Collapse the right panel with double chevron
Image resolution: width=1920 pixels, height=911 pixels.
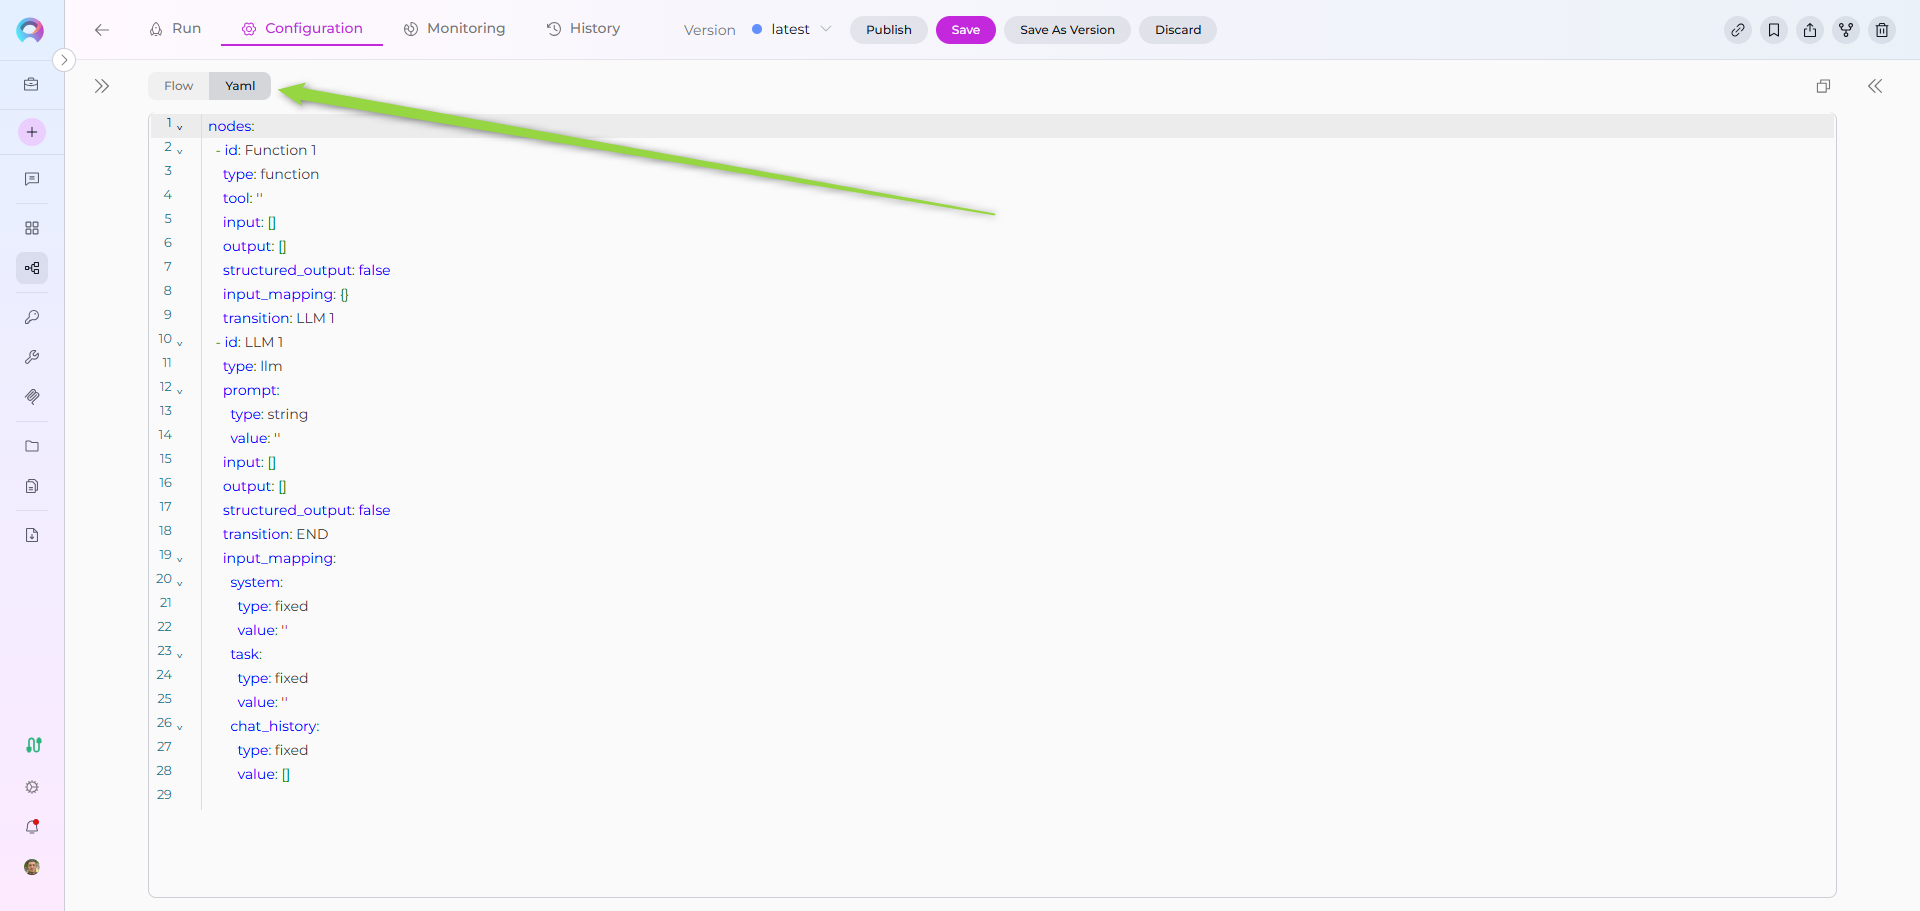(x=1874, y=86)
